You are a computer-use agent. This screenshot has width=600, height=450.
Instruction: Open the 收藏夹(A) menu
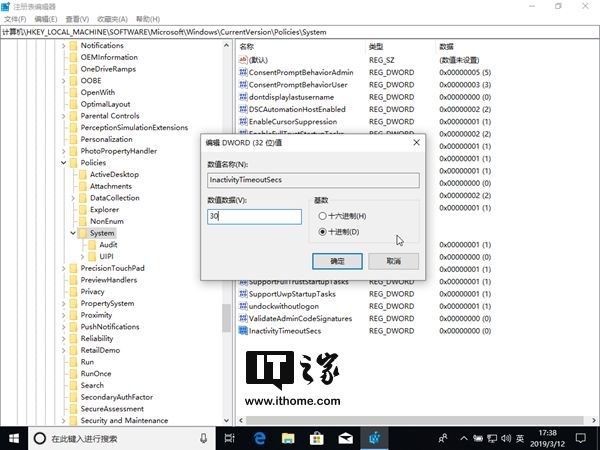[112, 19]
